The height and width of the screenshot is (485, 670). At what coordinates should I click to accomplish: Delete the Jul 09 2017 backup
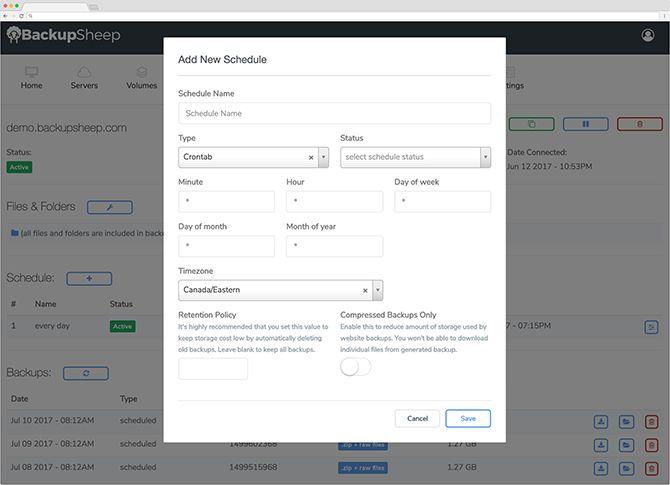tap(651, 444)
